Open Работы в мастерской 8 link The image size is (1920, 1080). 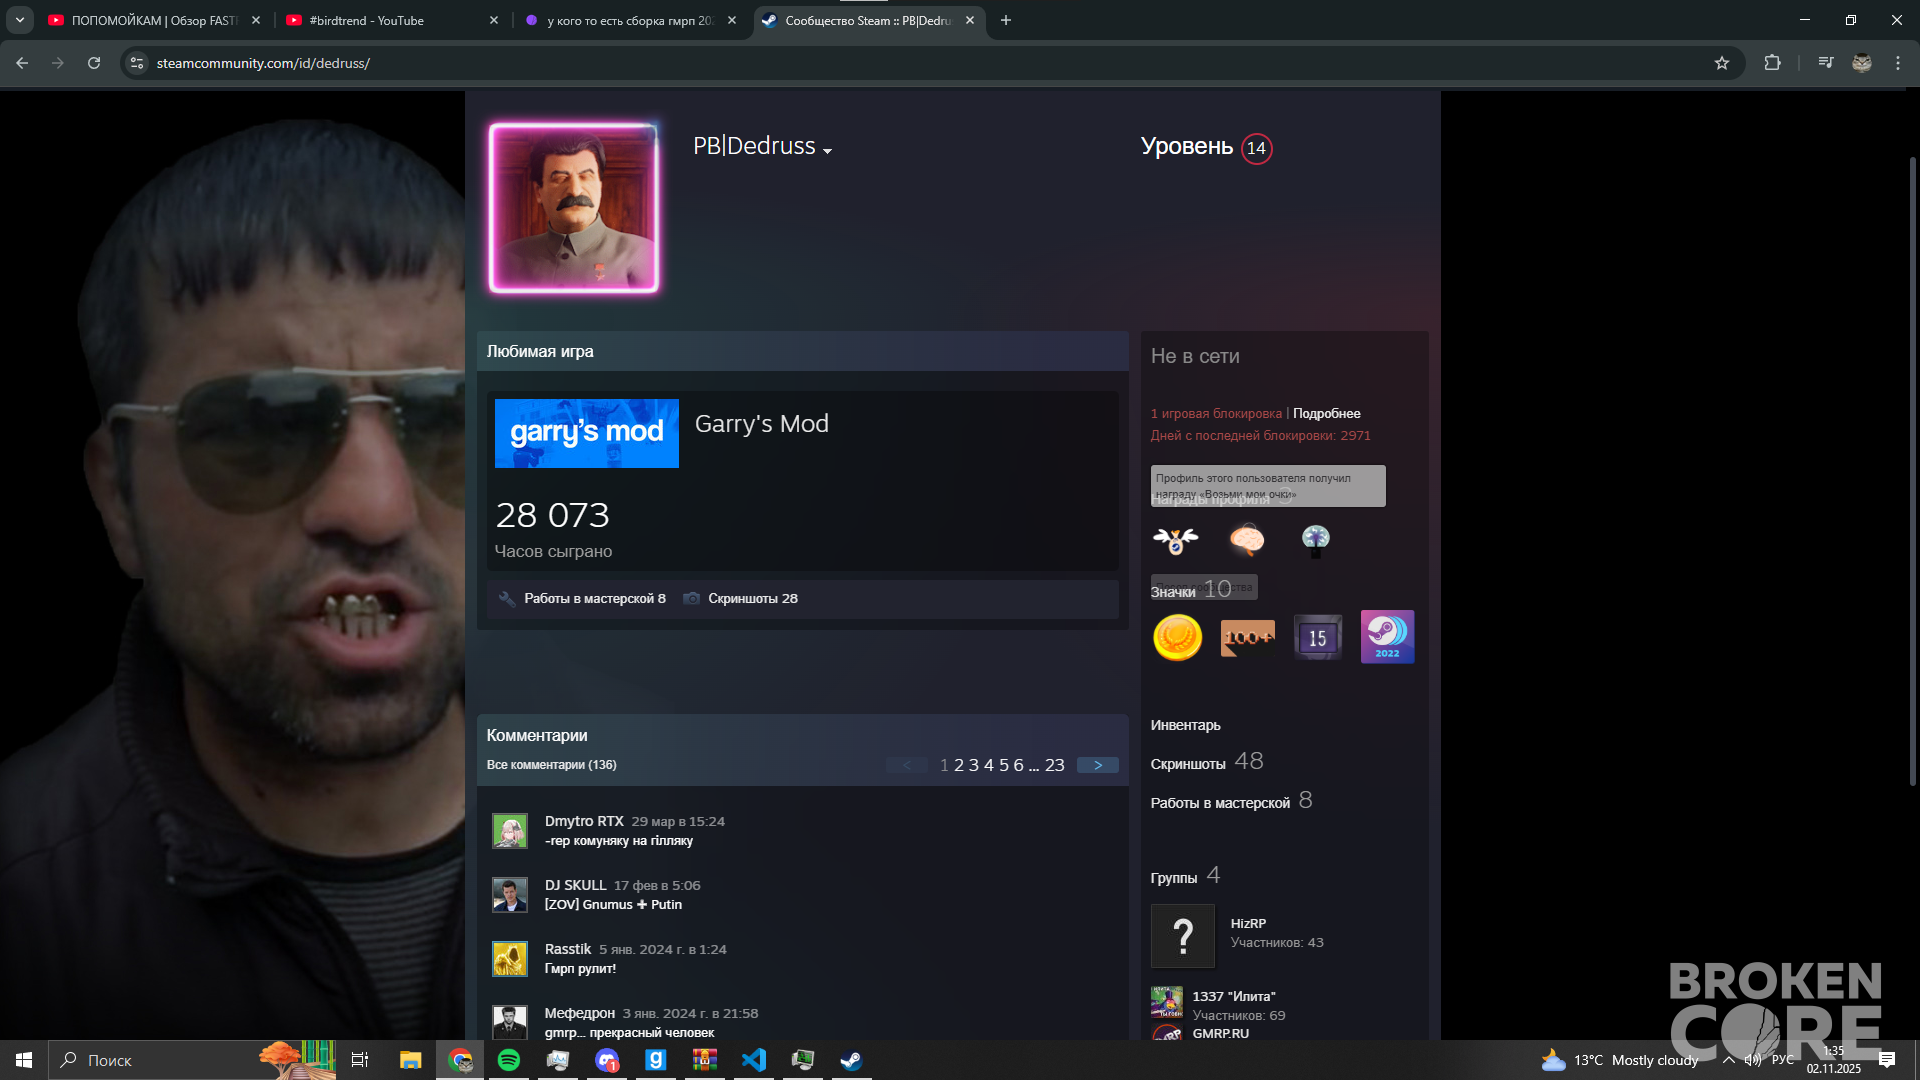(x=594, y=599)
